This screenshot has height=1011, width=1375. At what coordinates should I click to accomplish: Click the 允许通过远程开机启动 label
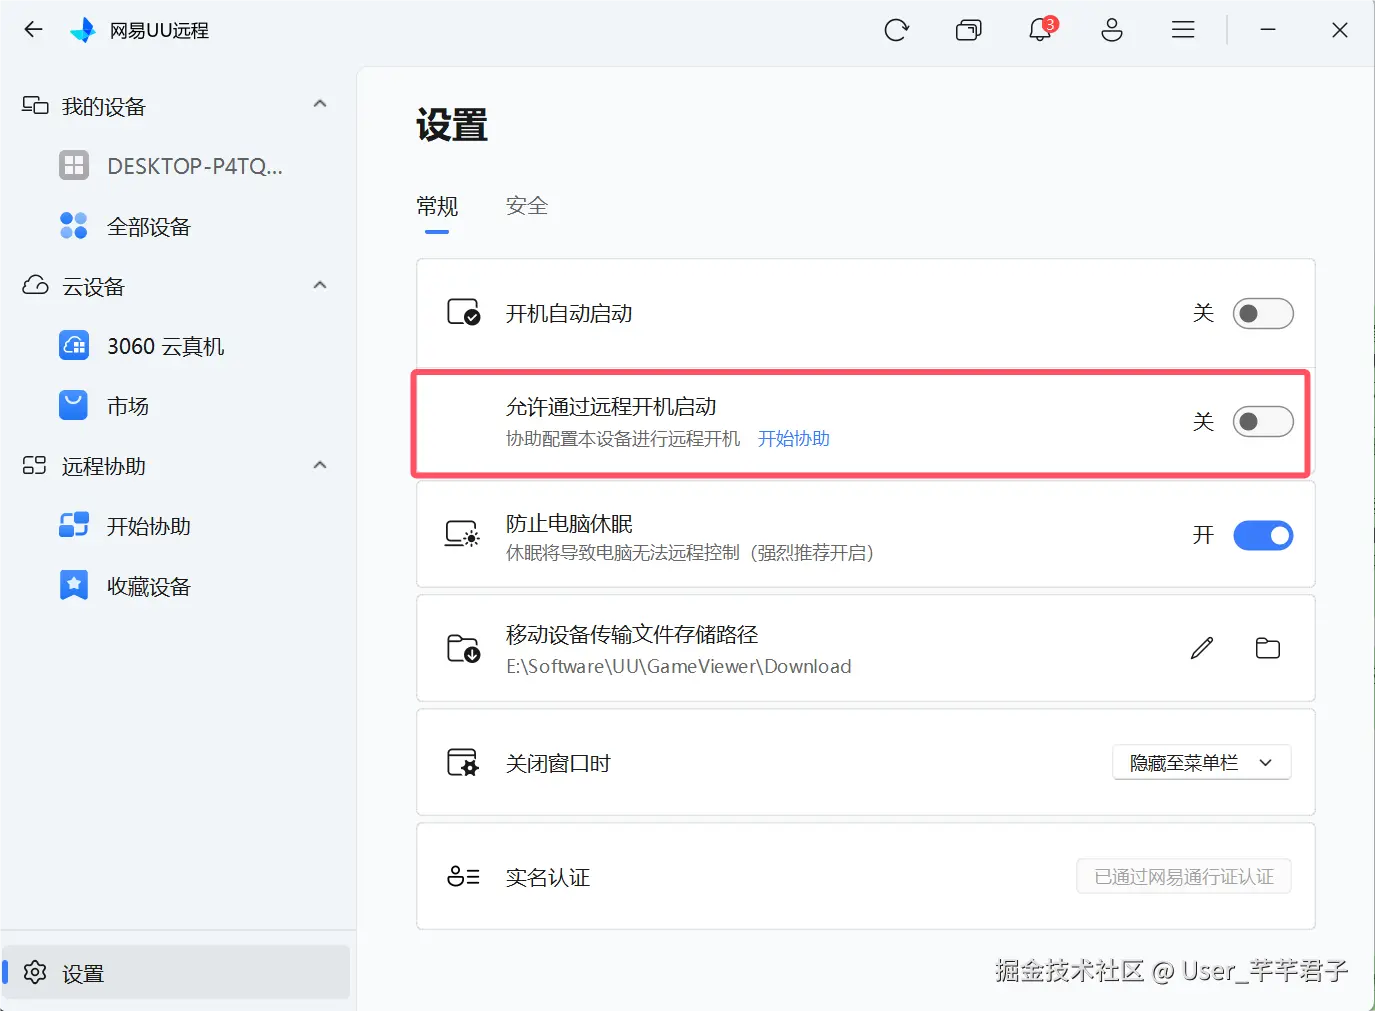pos(611,407)
